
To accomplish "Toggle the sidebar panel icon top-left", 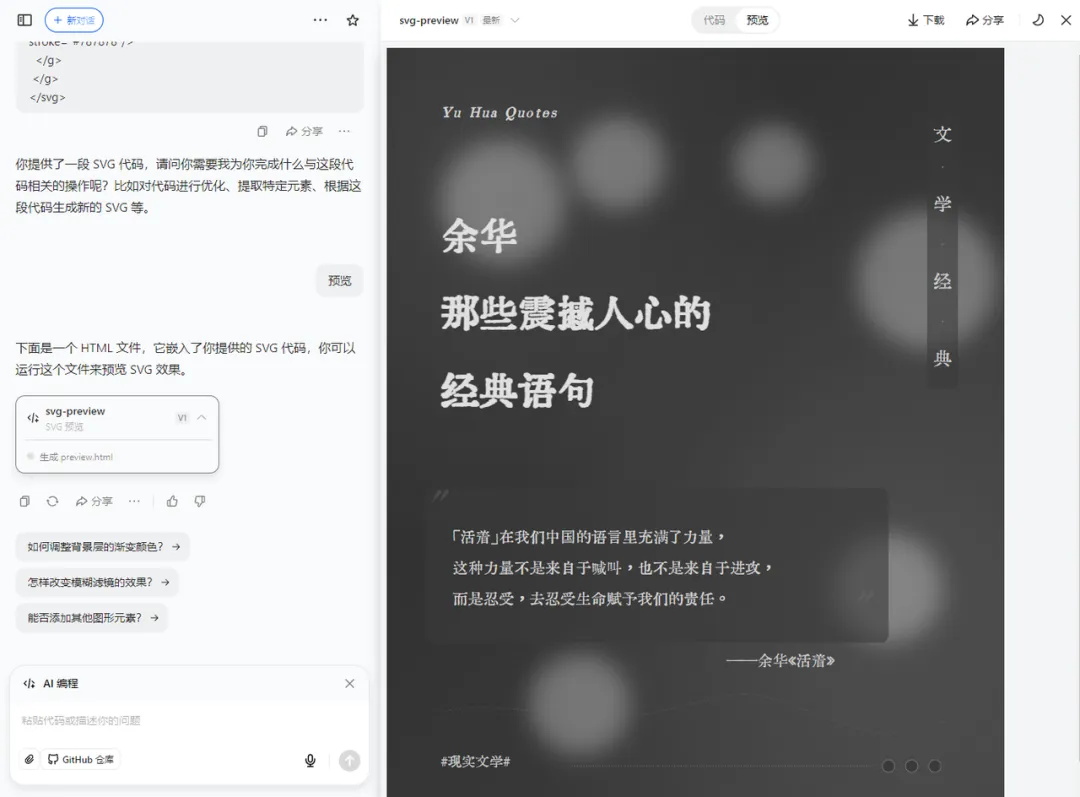I will pyautogui.click(x=23, y=19).
